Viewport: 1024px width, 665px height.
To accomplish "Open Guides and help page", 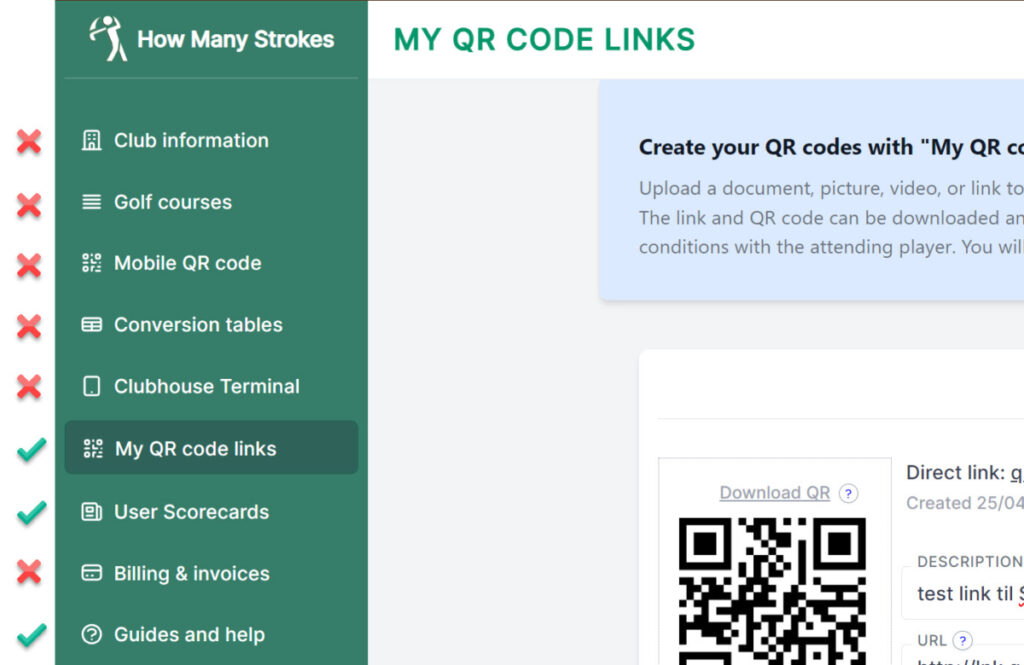I will 211,634.
